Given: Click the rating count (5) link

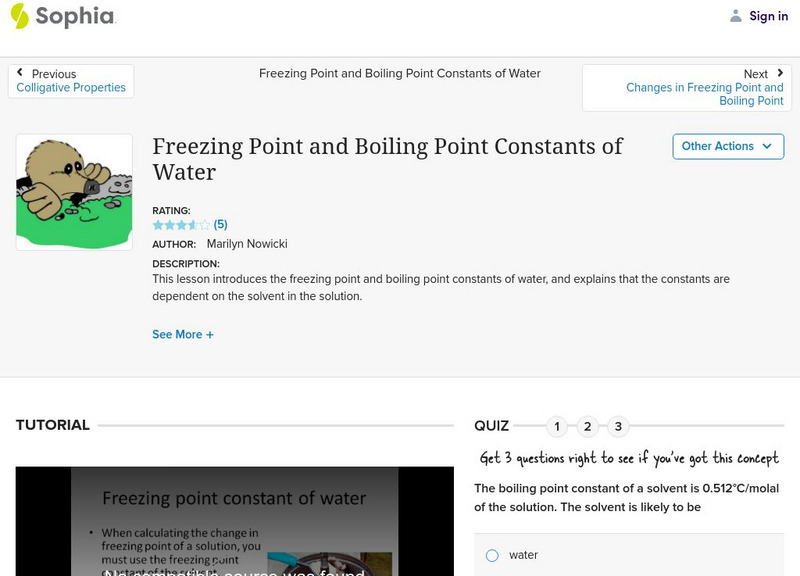Looking at the screenshot, I should (x=221, y=225).
